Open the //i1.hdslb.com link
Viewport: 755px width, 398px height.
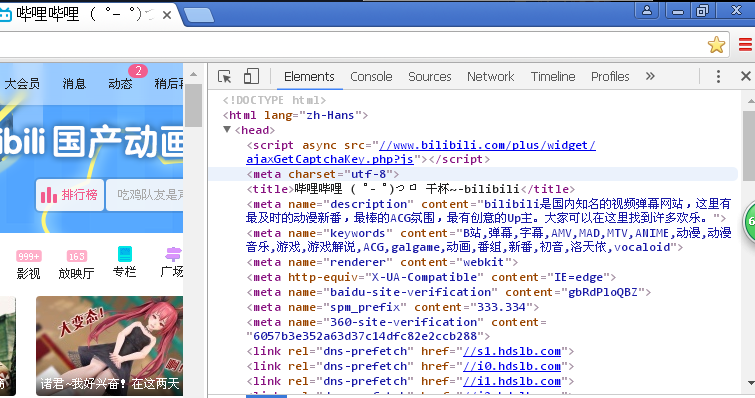(x=512, y=381)
